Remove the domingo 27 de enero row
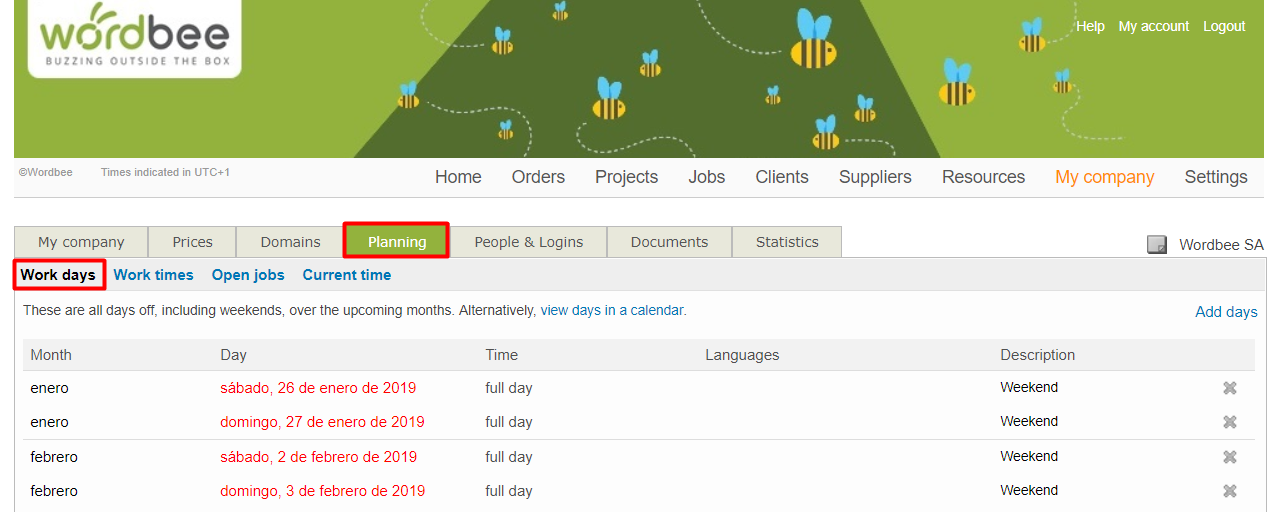1275x512 pixels. 1229,422
